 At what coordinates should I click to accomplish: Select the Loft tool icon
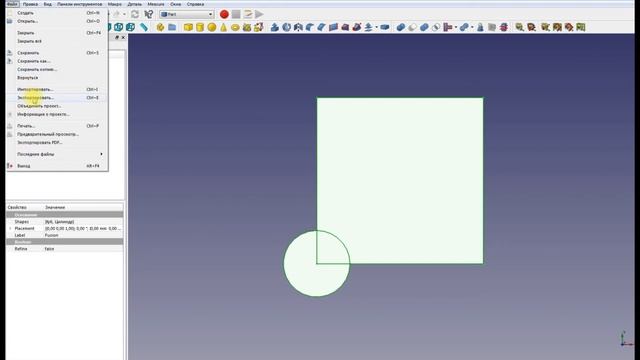(345, 27)
